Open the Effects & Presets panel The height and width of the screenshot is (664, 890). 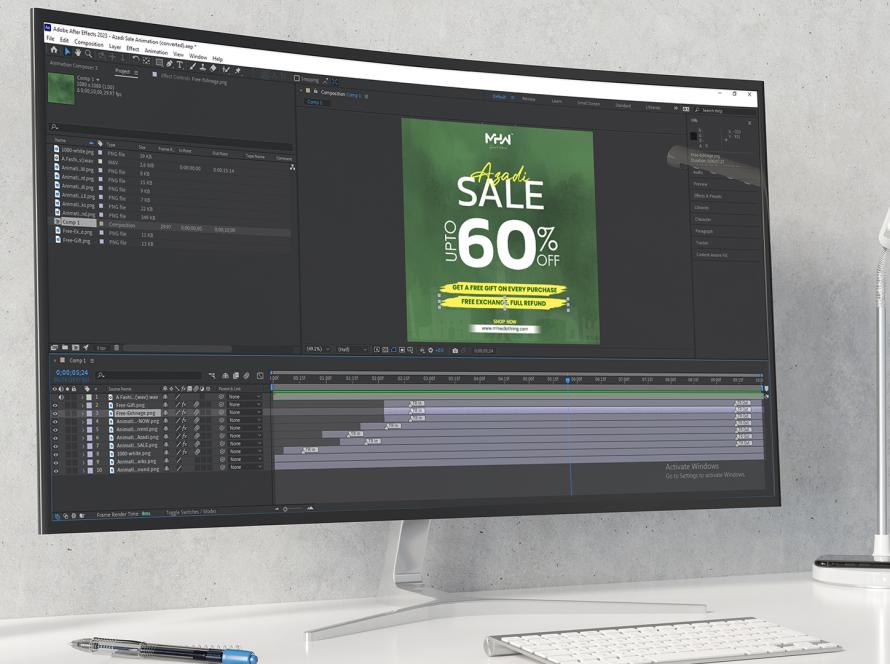click(x=708, y=196)
